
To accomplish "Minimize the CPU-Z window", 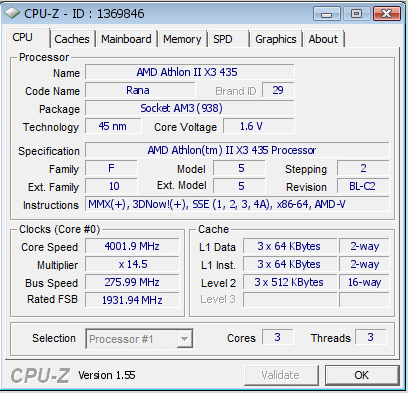I will 327,14.
